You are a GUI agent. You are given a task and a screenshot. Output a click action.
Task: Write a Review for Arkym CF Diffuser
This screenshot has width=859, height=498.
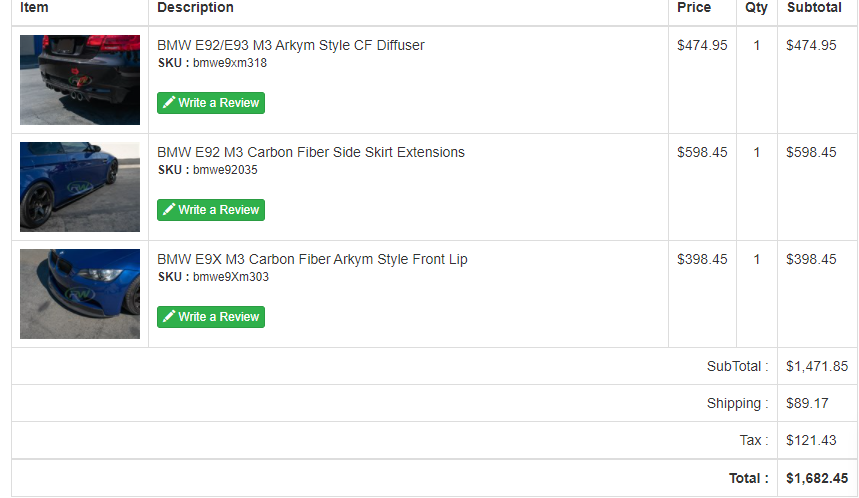[211, 103]
